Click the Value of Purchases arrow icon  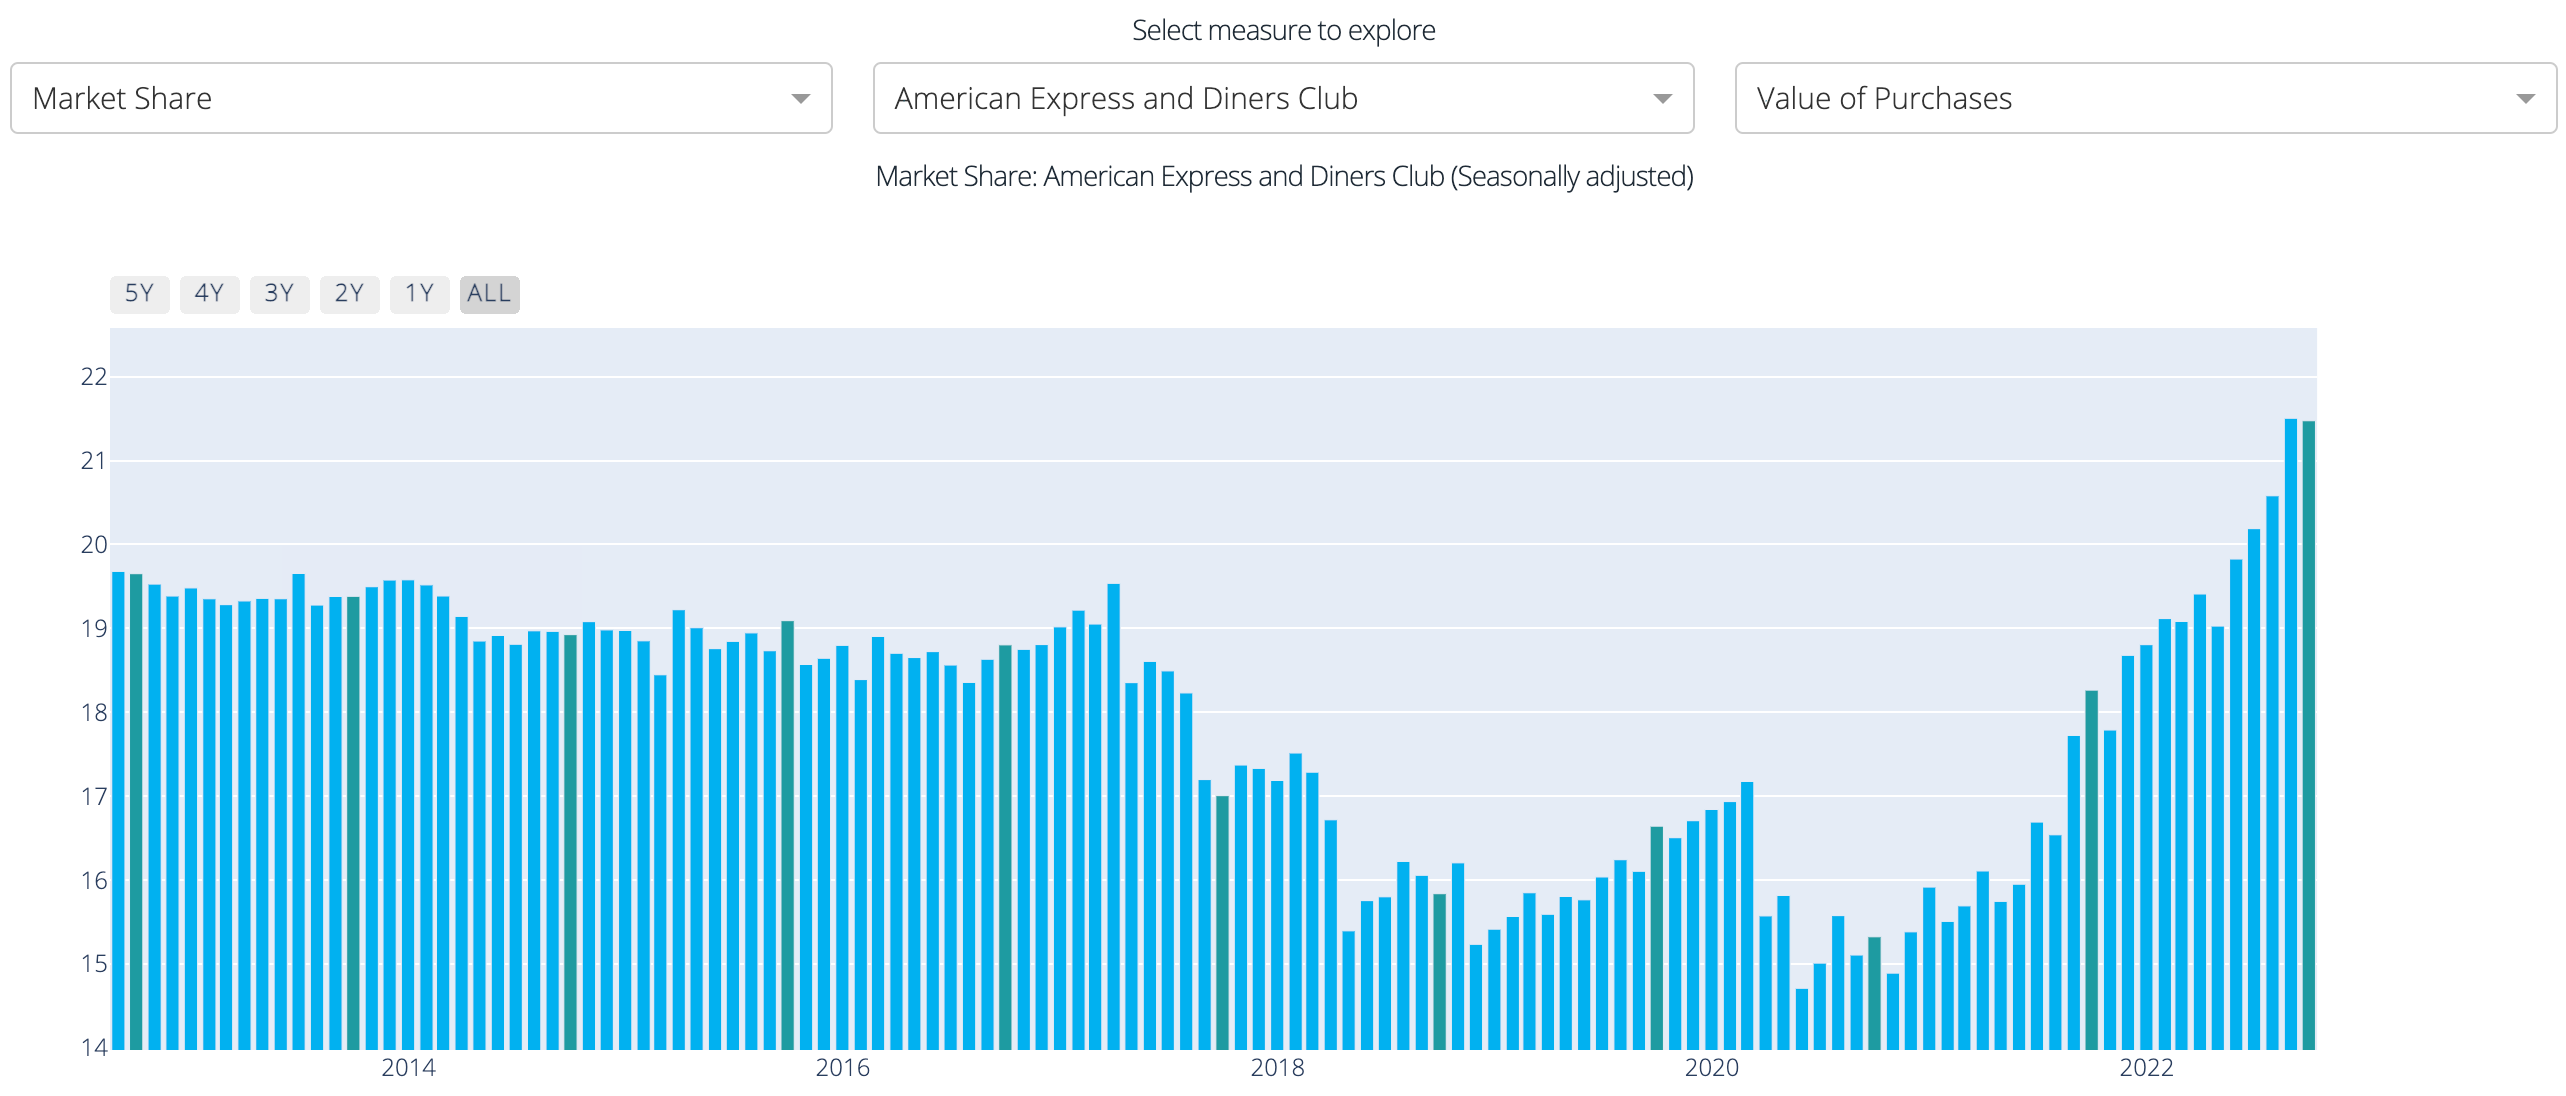(2525, 98)
